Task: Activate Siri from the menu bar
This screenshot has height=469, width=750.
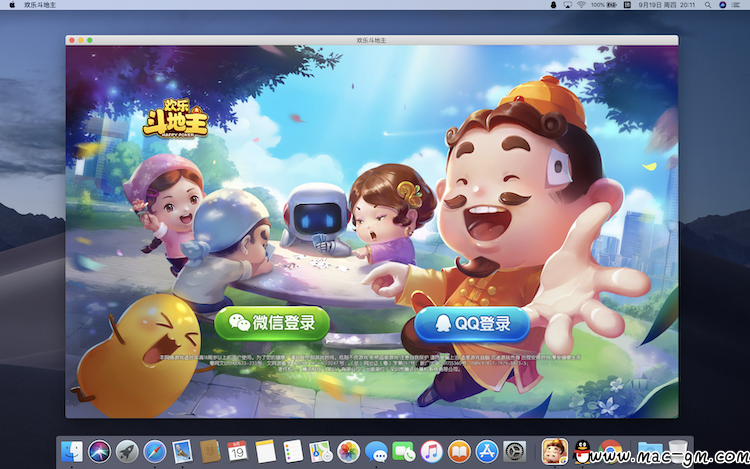Action: pos(723,5)
